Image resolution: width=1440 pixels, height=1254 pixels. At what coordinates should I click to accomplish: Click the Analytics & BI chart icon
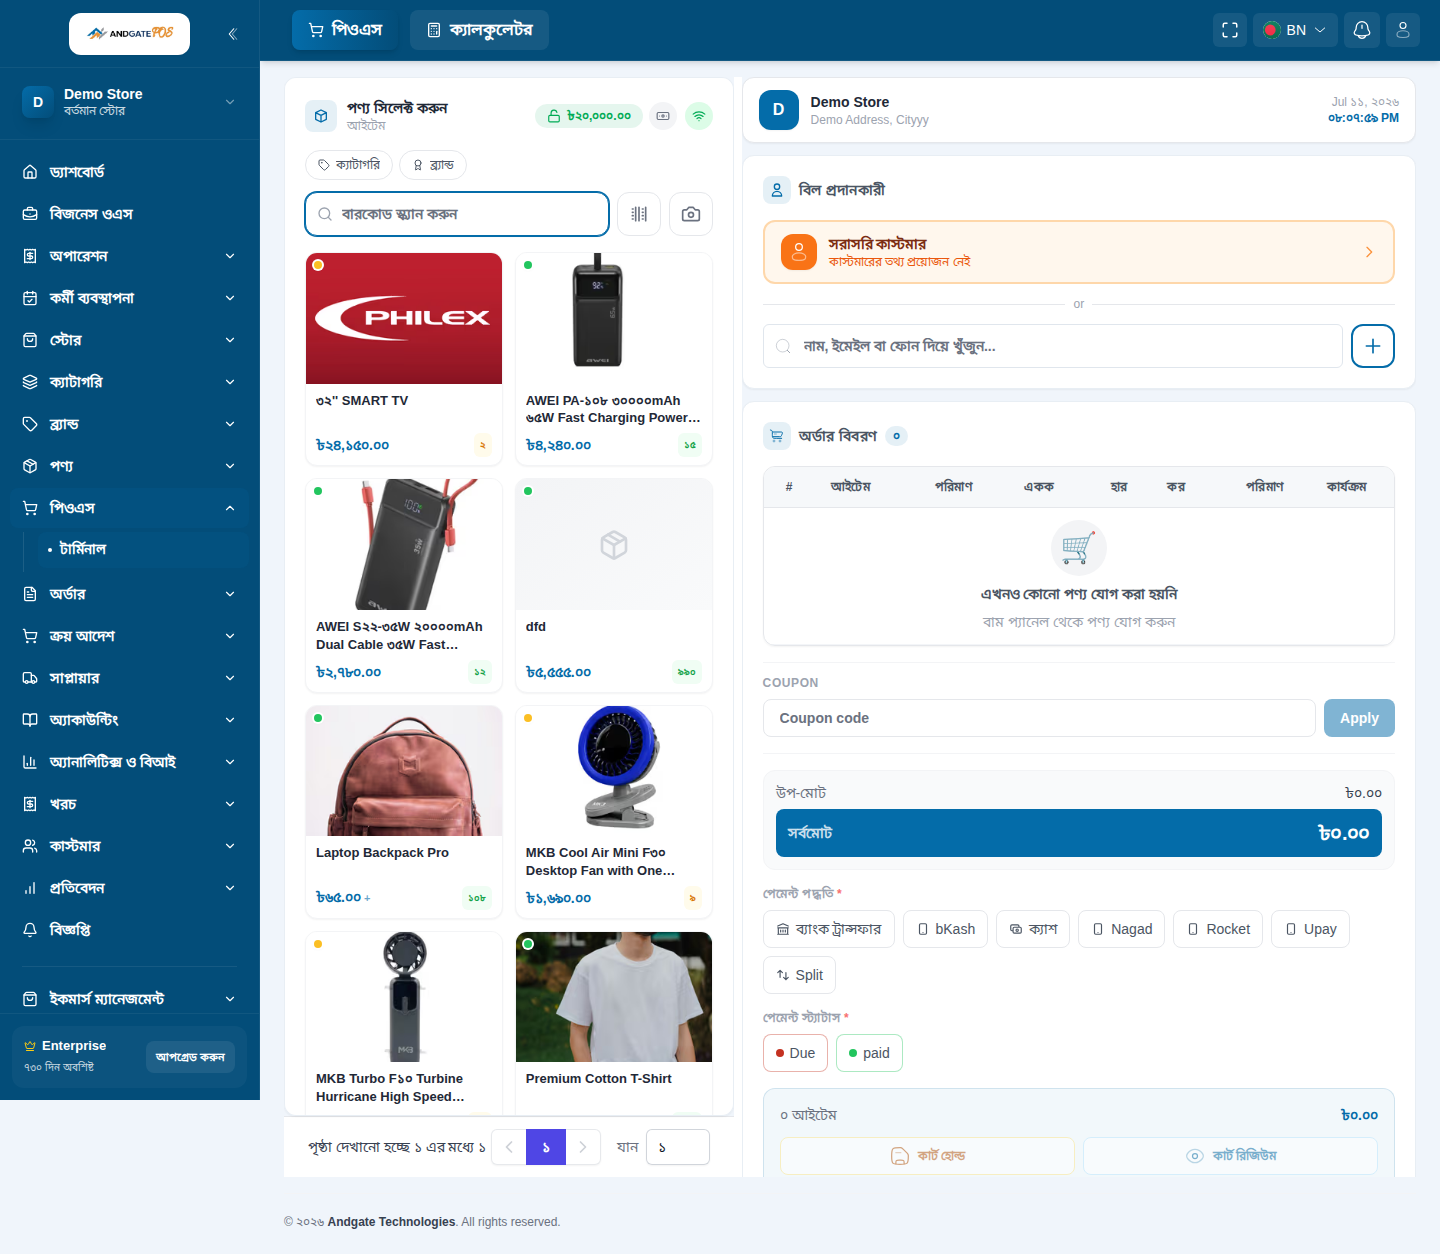[30, 762]
